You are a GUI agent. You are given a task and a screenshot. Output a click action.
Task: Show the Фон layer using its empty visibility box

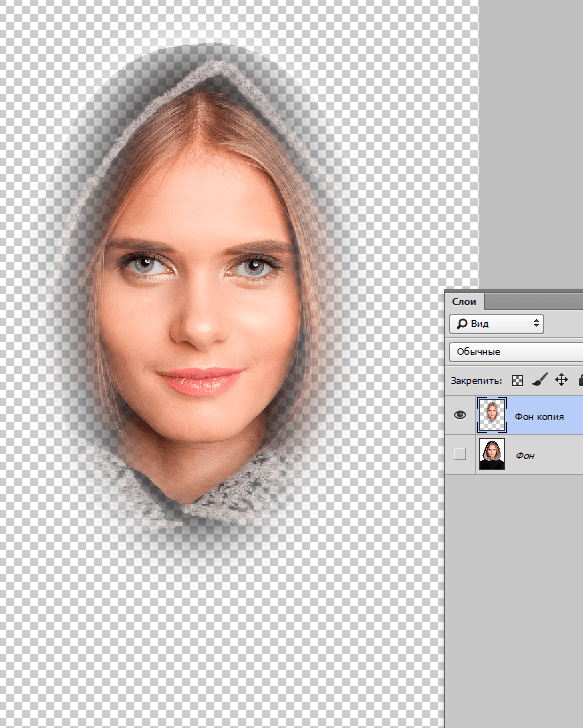pos(460,454)
